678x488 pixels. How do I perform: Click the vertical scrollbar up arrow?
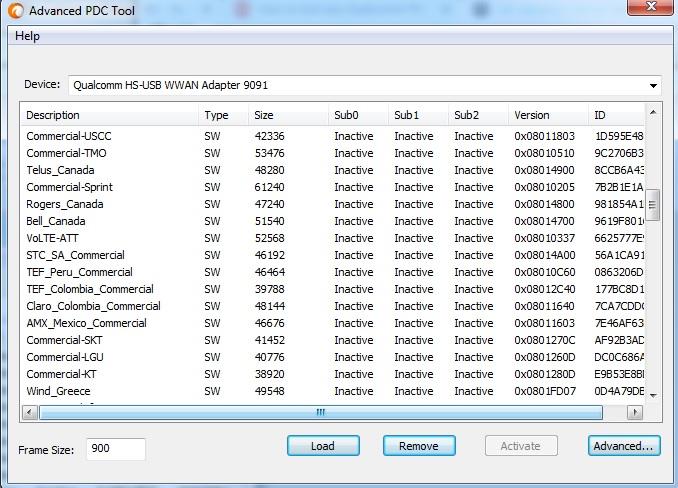[x=653, y=111]
